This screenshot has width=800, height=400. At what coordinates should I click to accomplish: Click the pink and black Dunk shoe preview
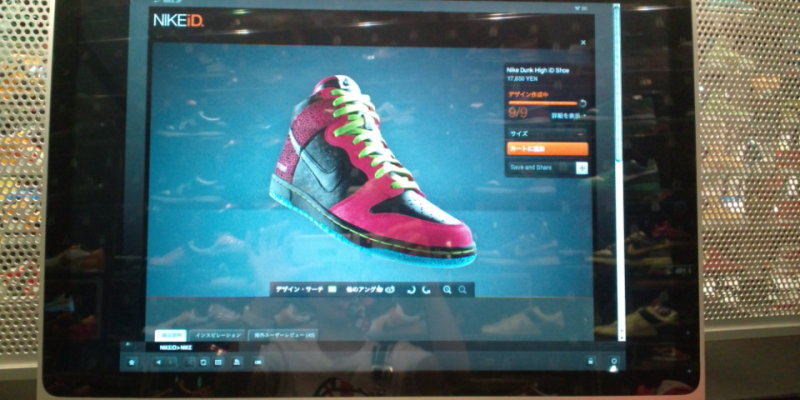pos(372,171)
